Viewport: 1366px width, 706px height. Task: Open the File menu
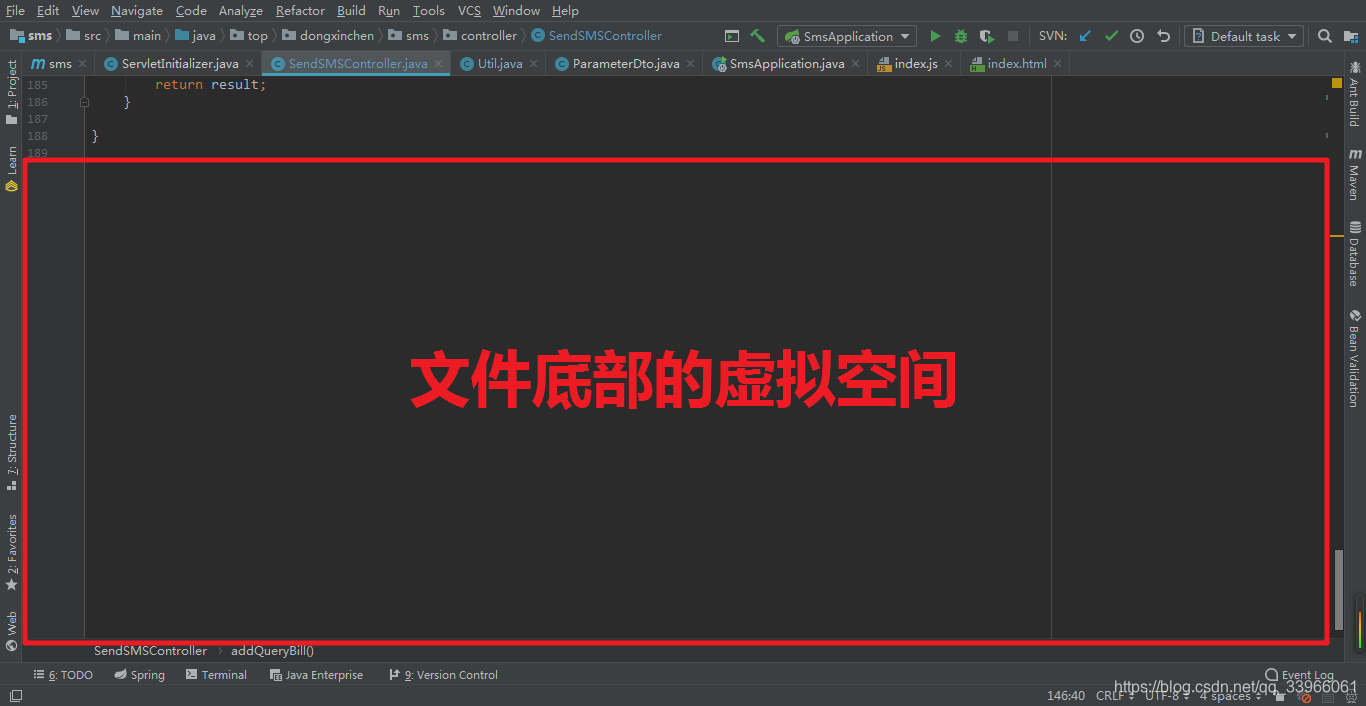[x=15, y=10]
